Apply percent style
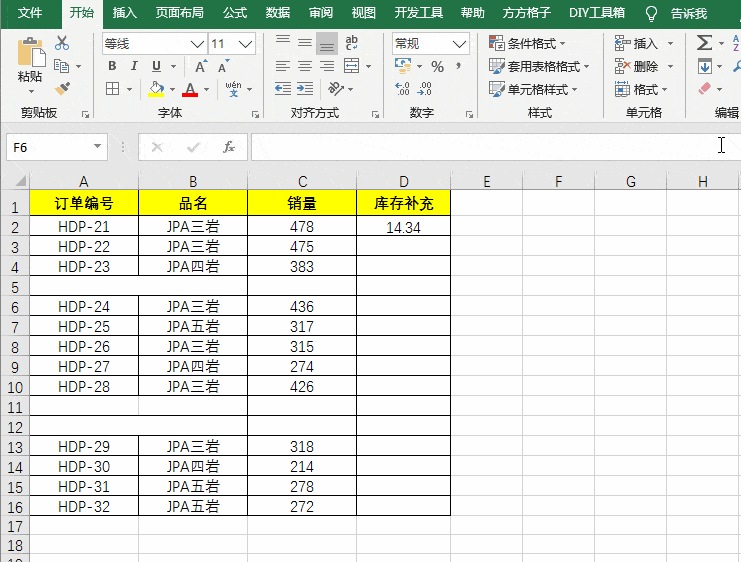The height and width of the screenshot is (562, 741). [438, 67]
